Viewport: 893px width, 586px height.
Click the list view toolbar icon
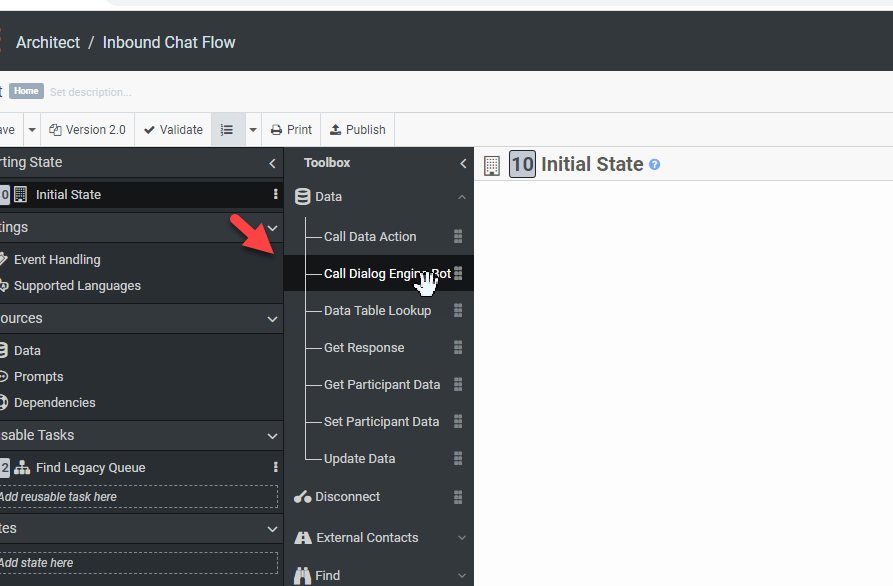tap(227, 130)
